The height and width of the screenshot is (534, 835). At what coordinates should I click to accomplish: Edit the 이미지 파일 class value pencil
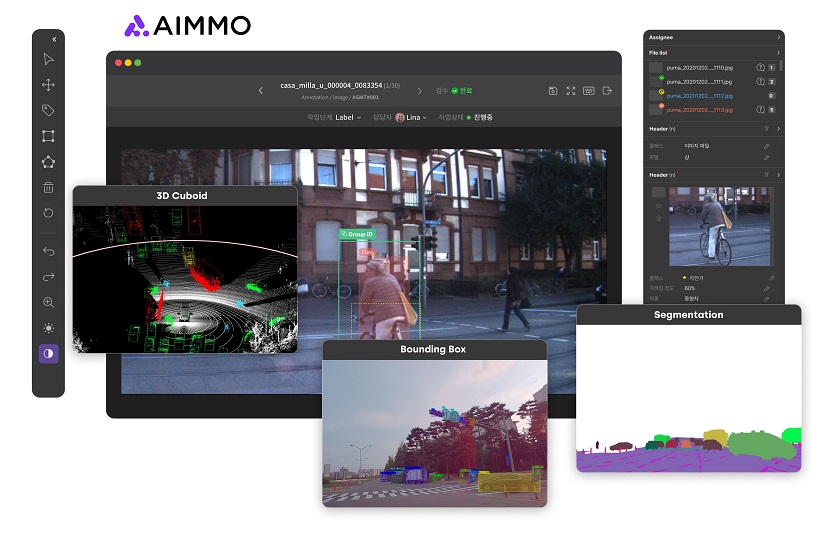[x=767, y=146]
